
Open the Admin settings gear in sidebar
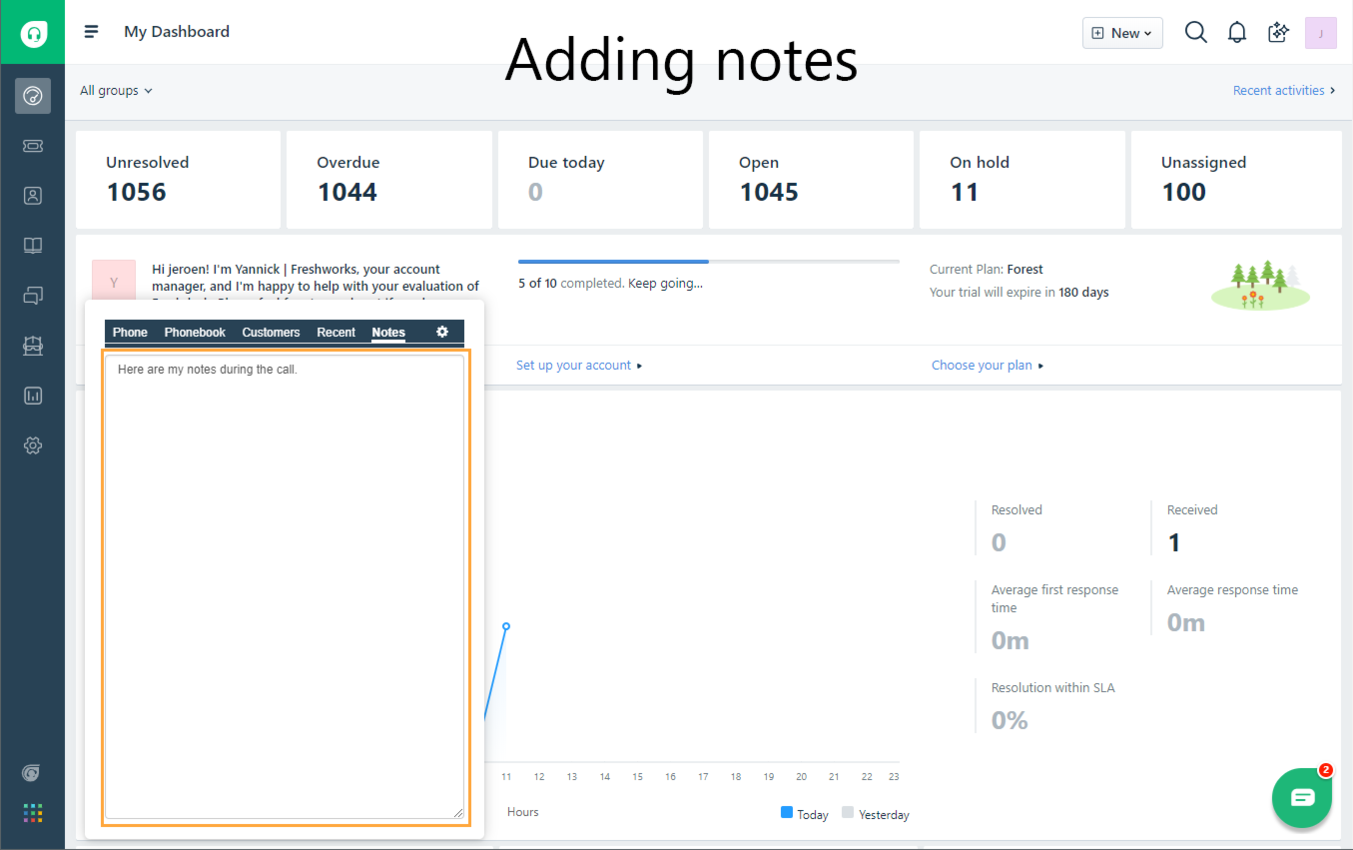point(33,445)
